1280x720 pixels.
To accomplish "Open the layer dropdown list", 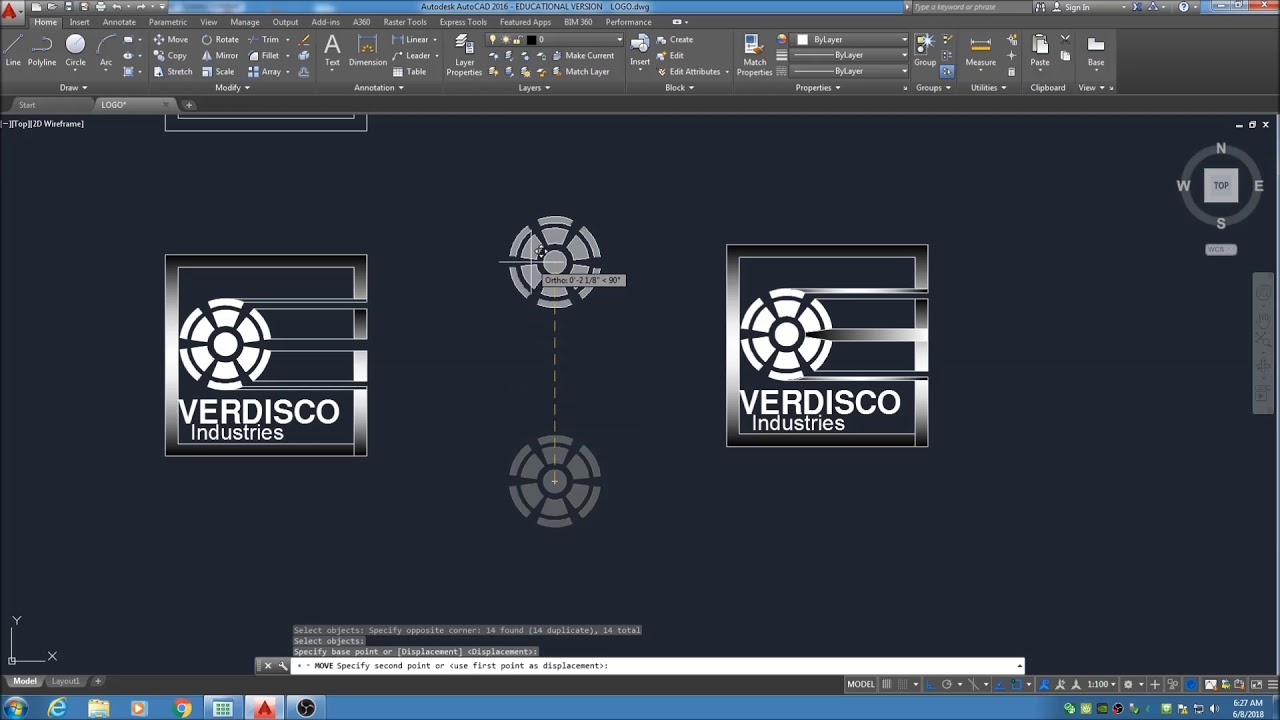I will 556,40.
